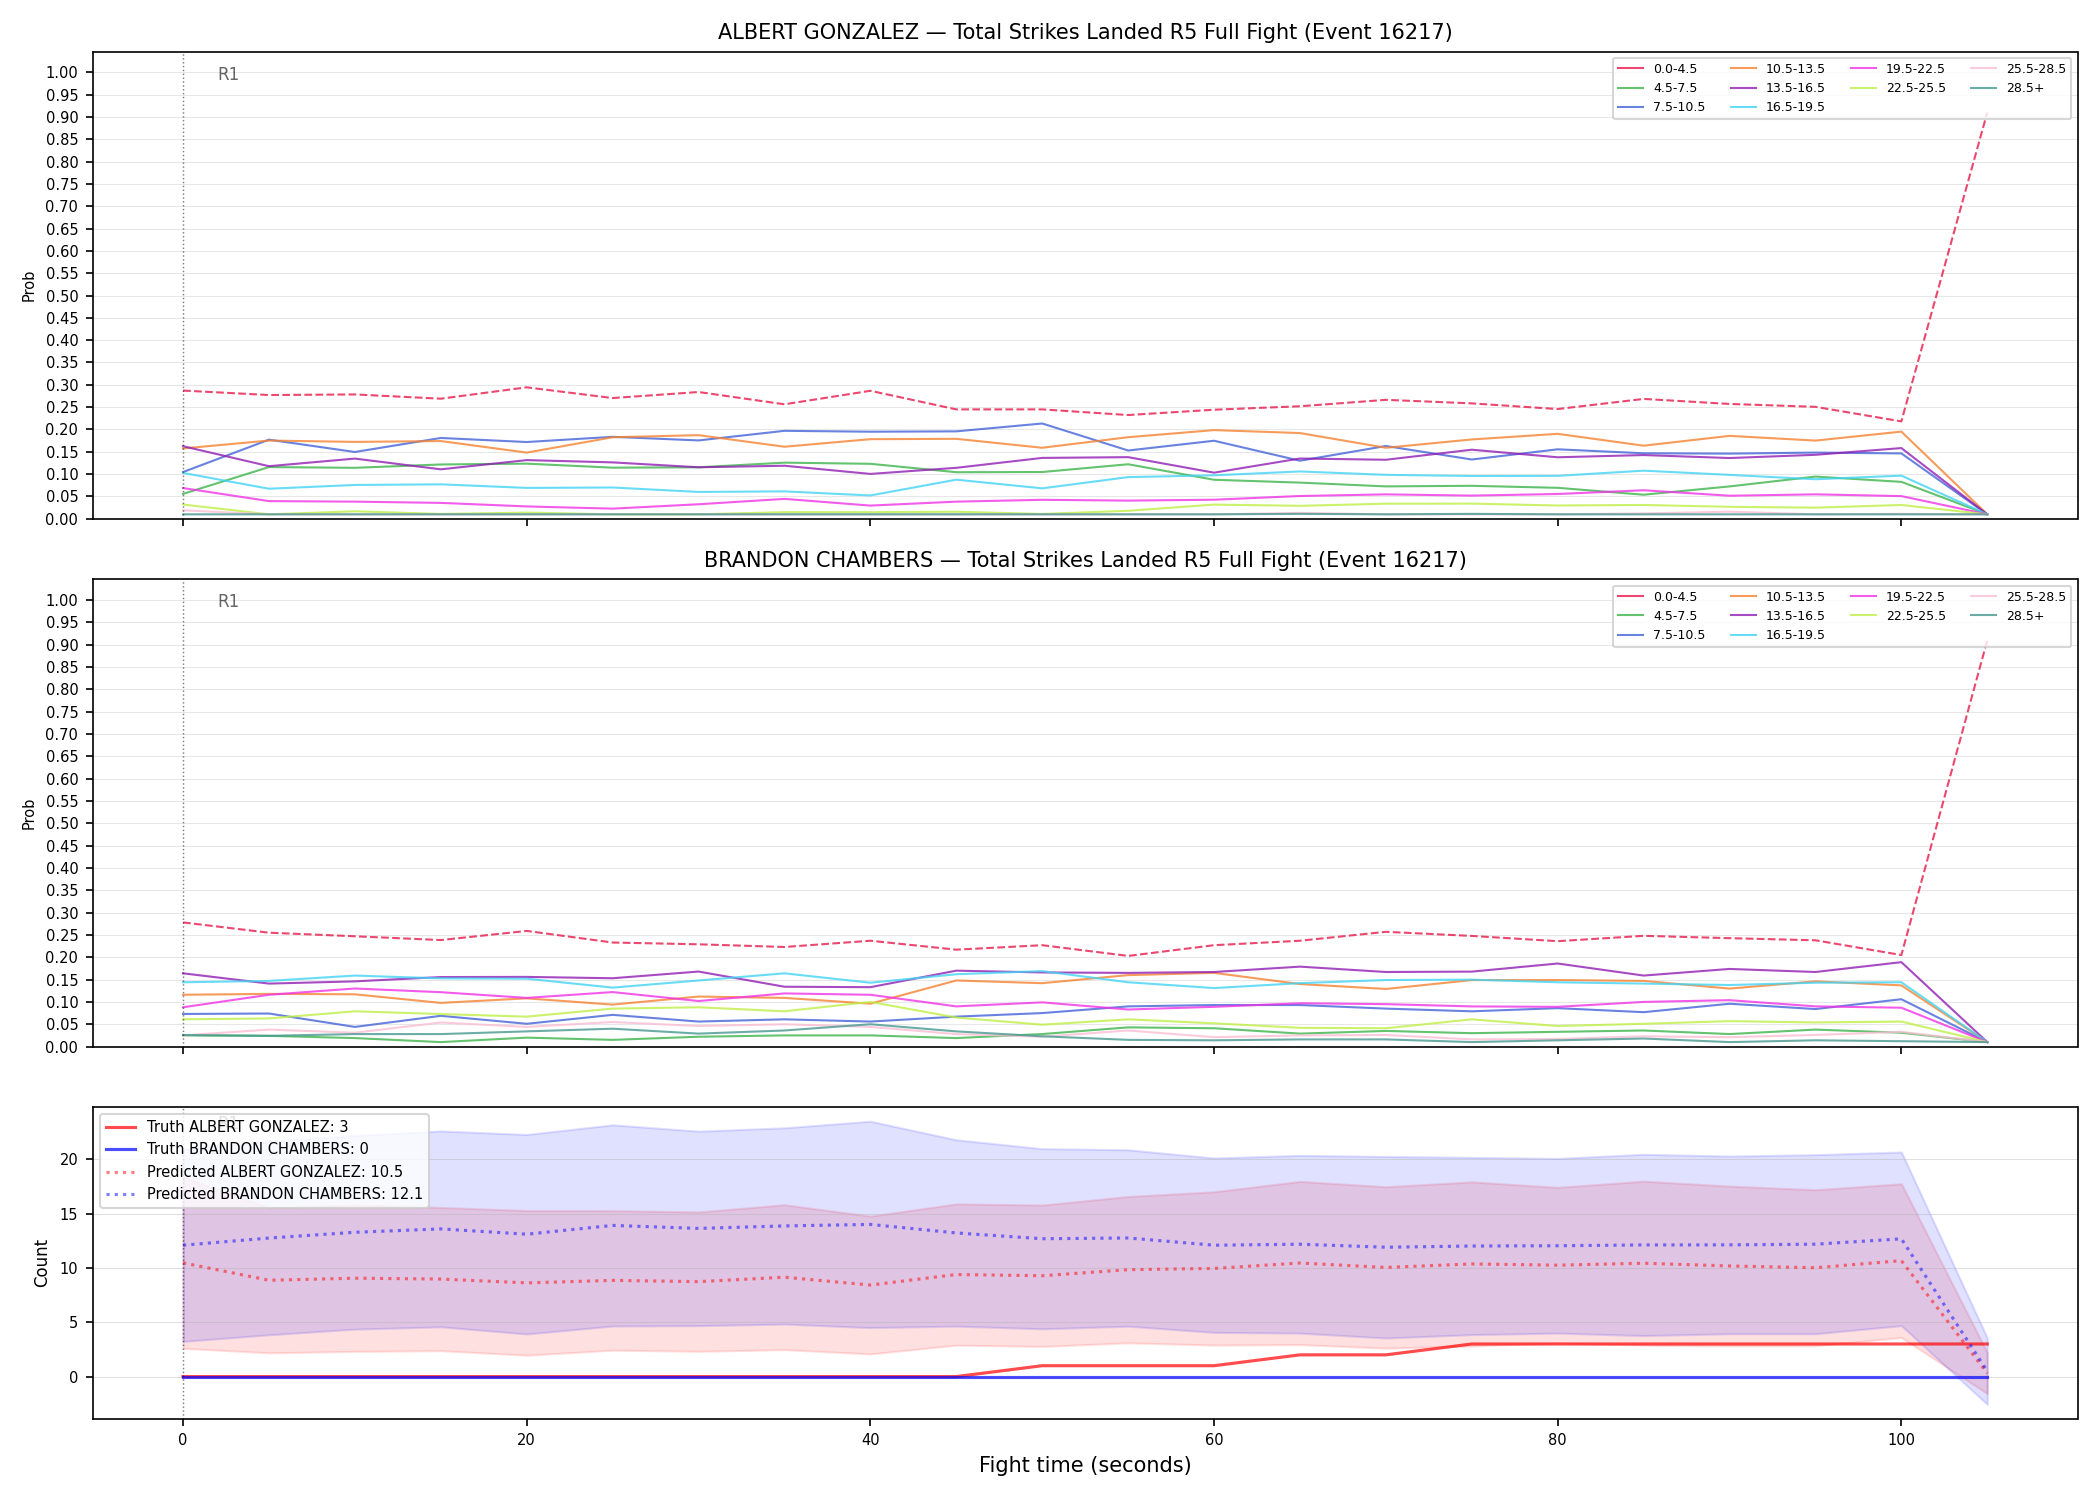Click Predicted ALBERT GONZALEZ: 10.5 legend item
The height and width of the screenshot is (1500, 2100).
254,1172
